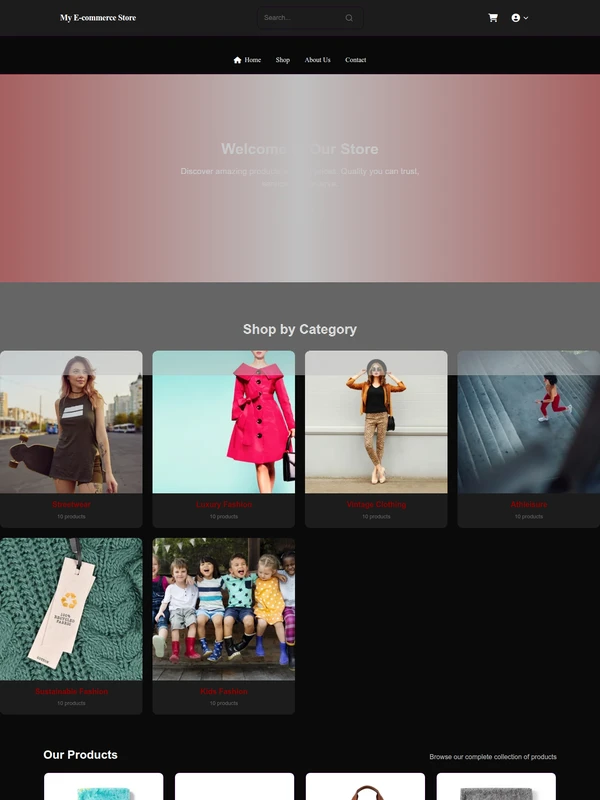Click the Luxury Fashion title link

223,505
